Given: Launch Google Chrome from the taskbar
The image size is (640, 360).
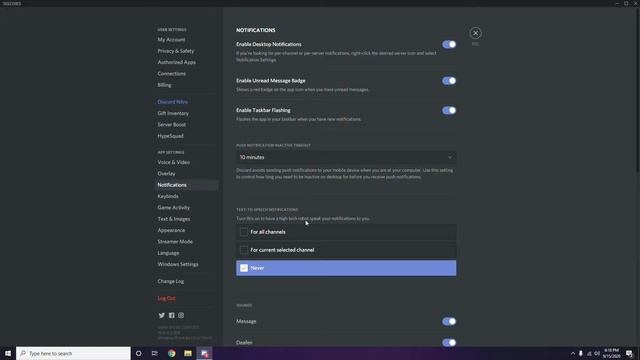Looking at the screenshot, I should tap(171, 353).
